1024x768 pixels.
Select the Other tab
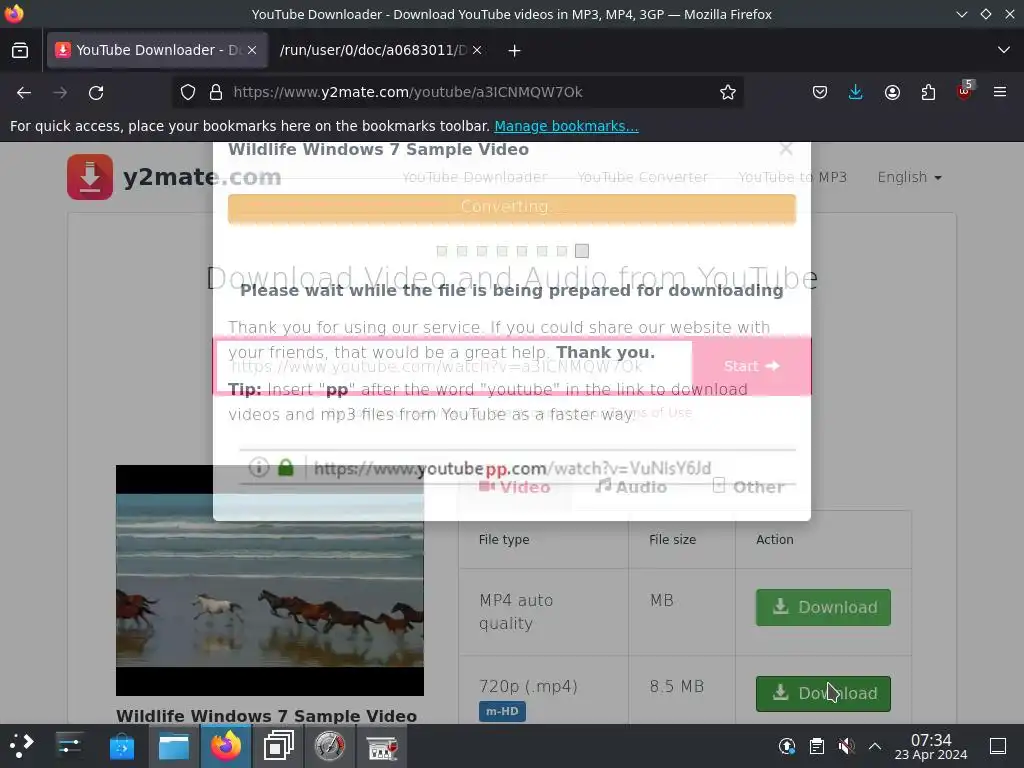coord(748,487)
